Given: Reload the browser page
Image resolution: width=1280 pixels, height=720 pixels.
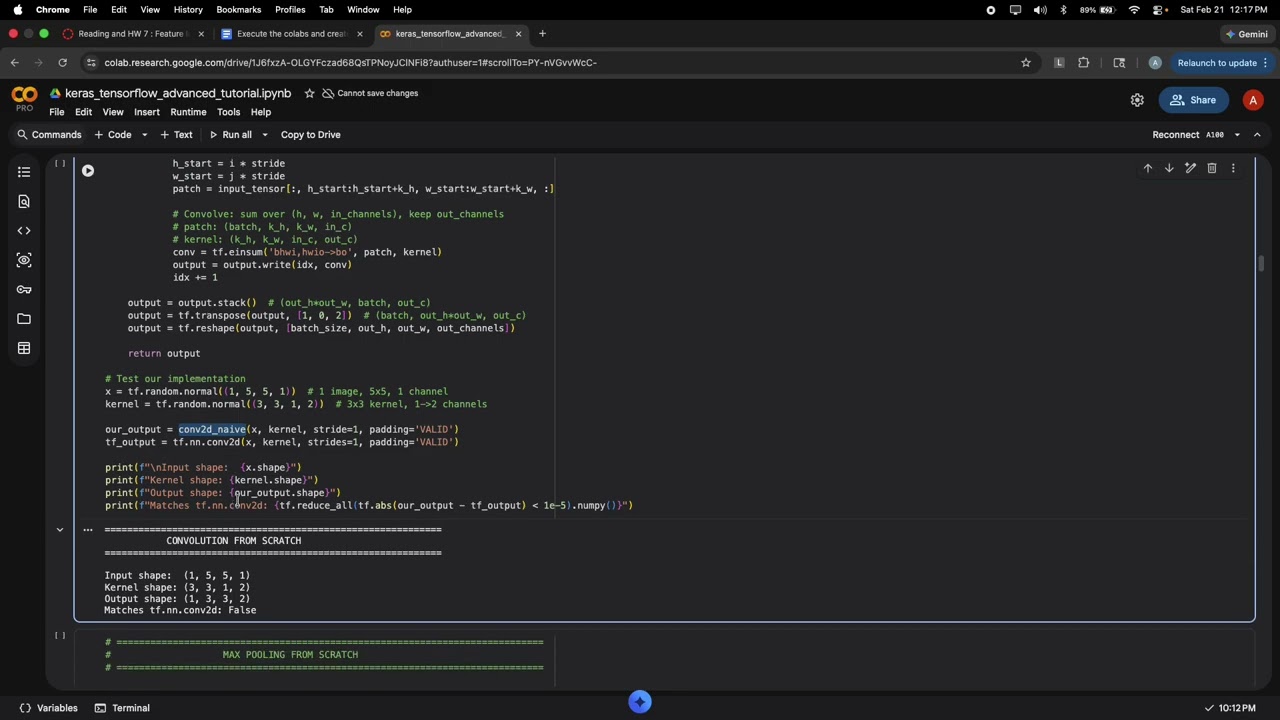Looking at the screenshot, I should point(62,62).
